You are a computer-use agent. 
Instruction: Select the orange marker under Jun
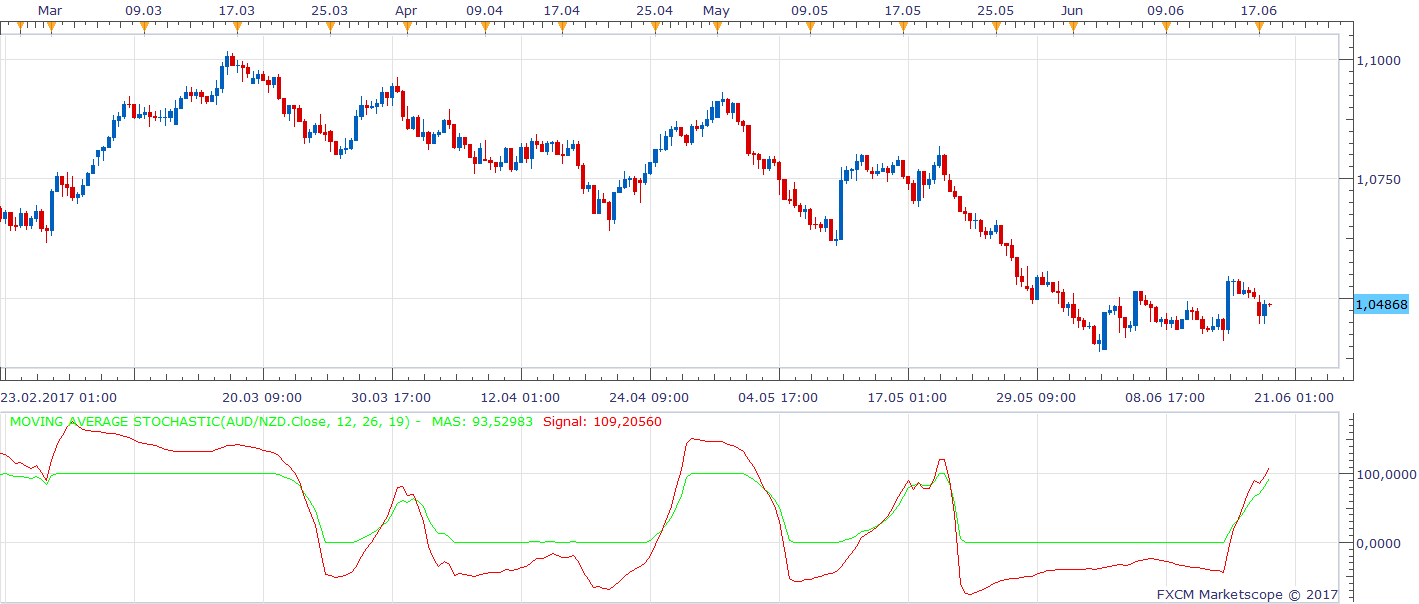pyautogui.click(x=1073, y=27)
